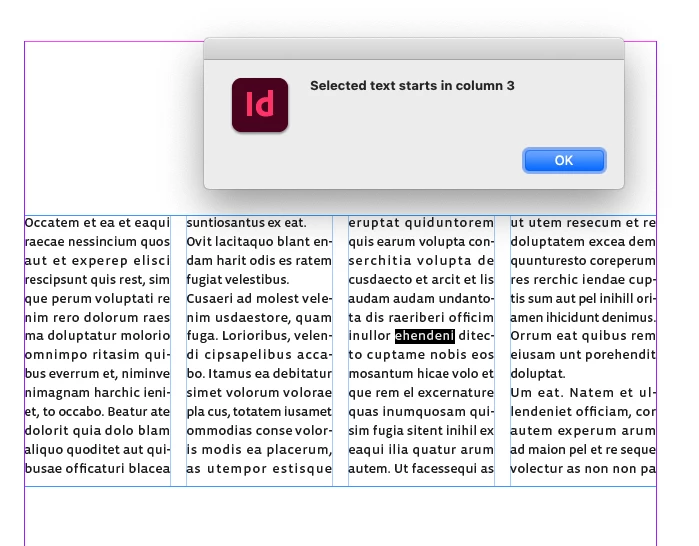
Task: Click the line 'busae officaturi blacea'
Action: (98, 468)
